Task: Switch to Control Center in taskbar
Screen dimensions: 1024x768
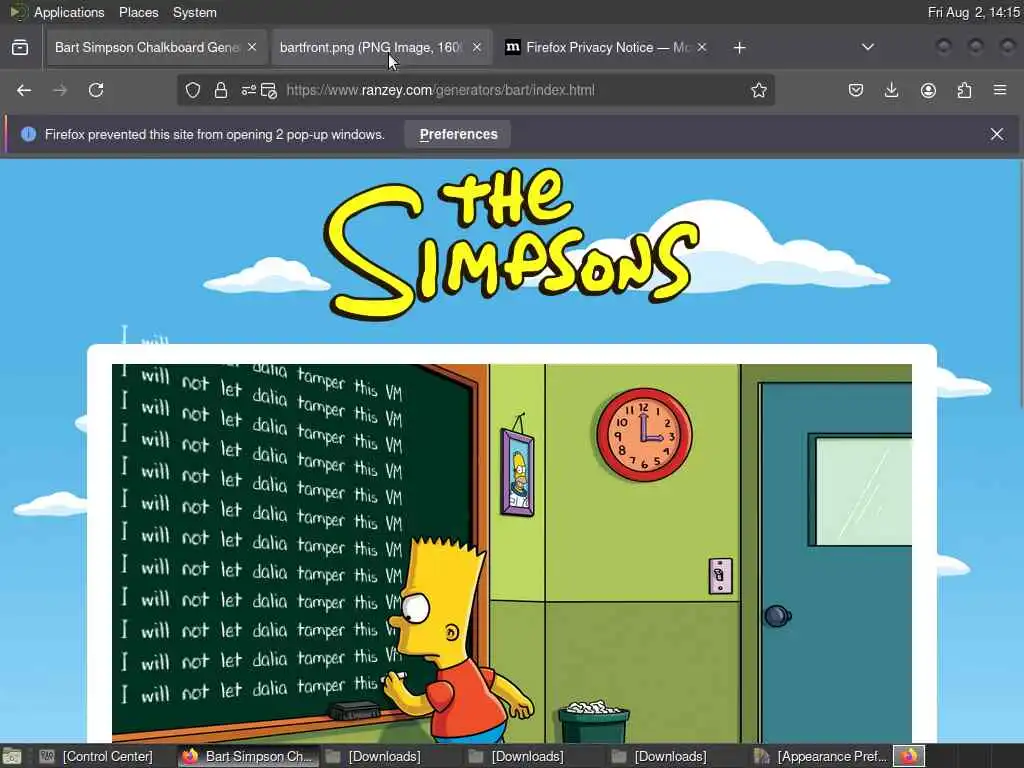Action: coord(96,756)
